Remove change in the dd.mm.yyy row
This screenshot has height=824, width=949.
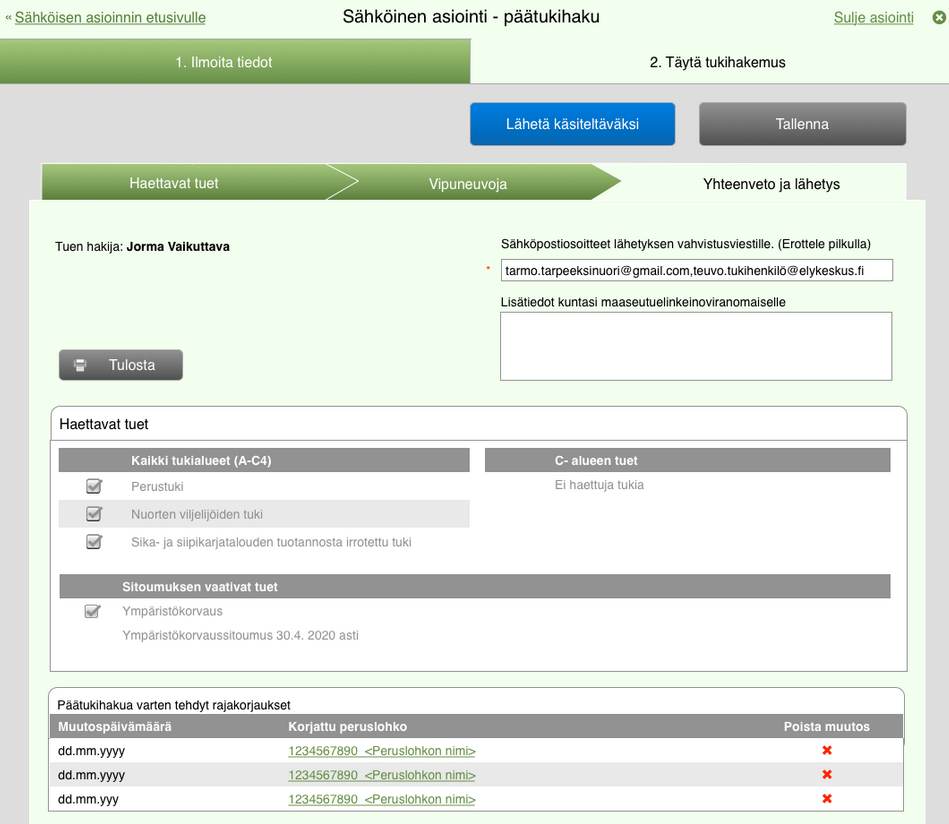click(827, 799)
